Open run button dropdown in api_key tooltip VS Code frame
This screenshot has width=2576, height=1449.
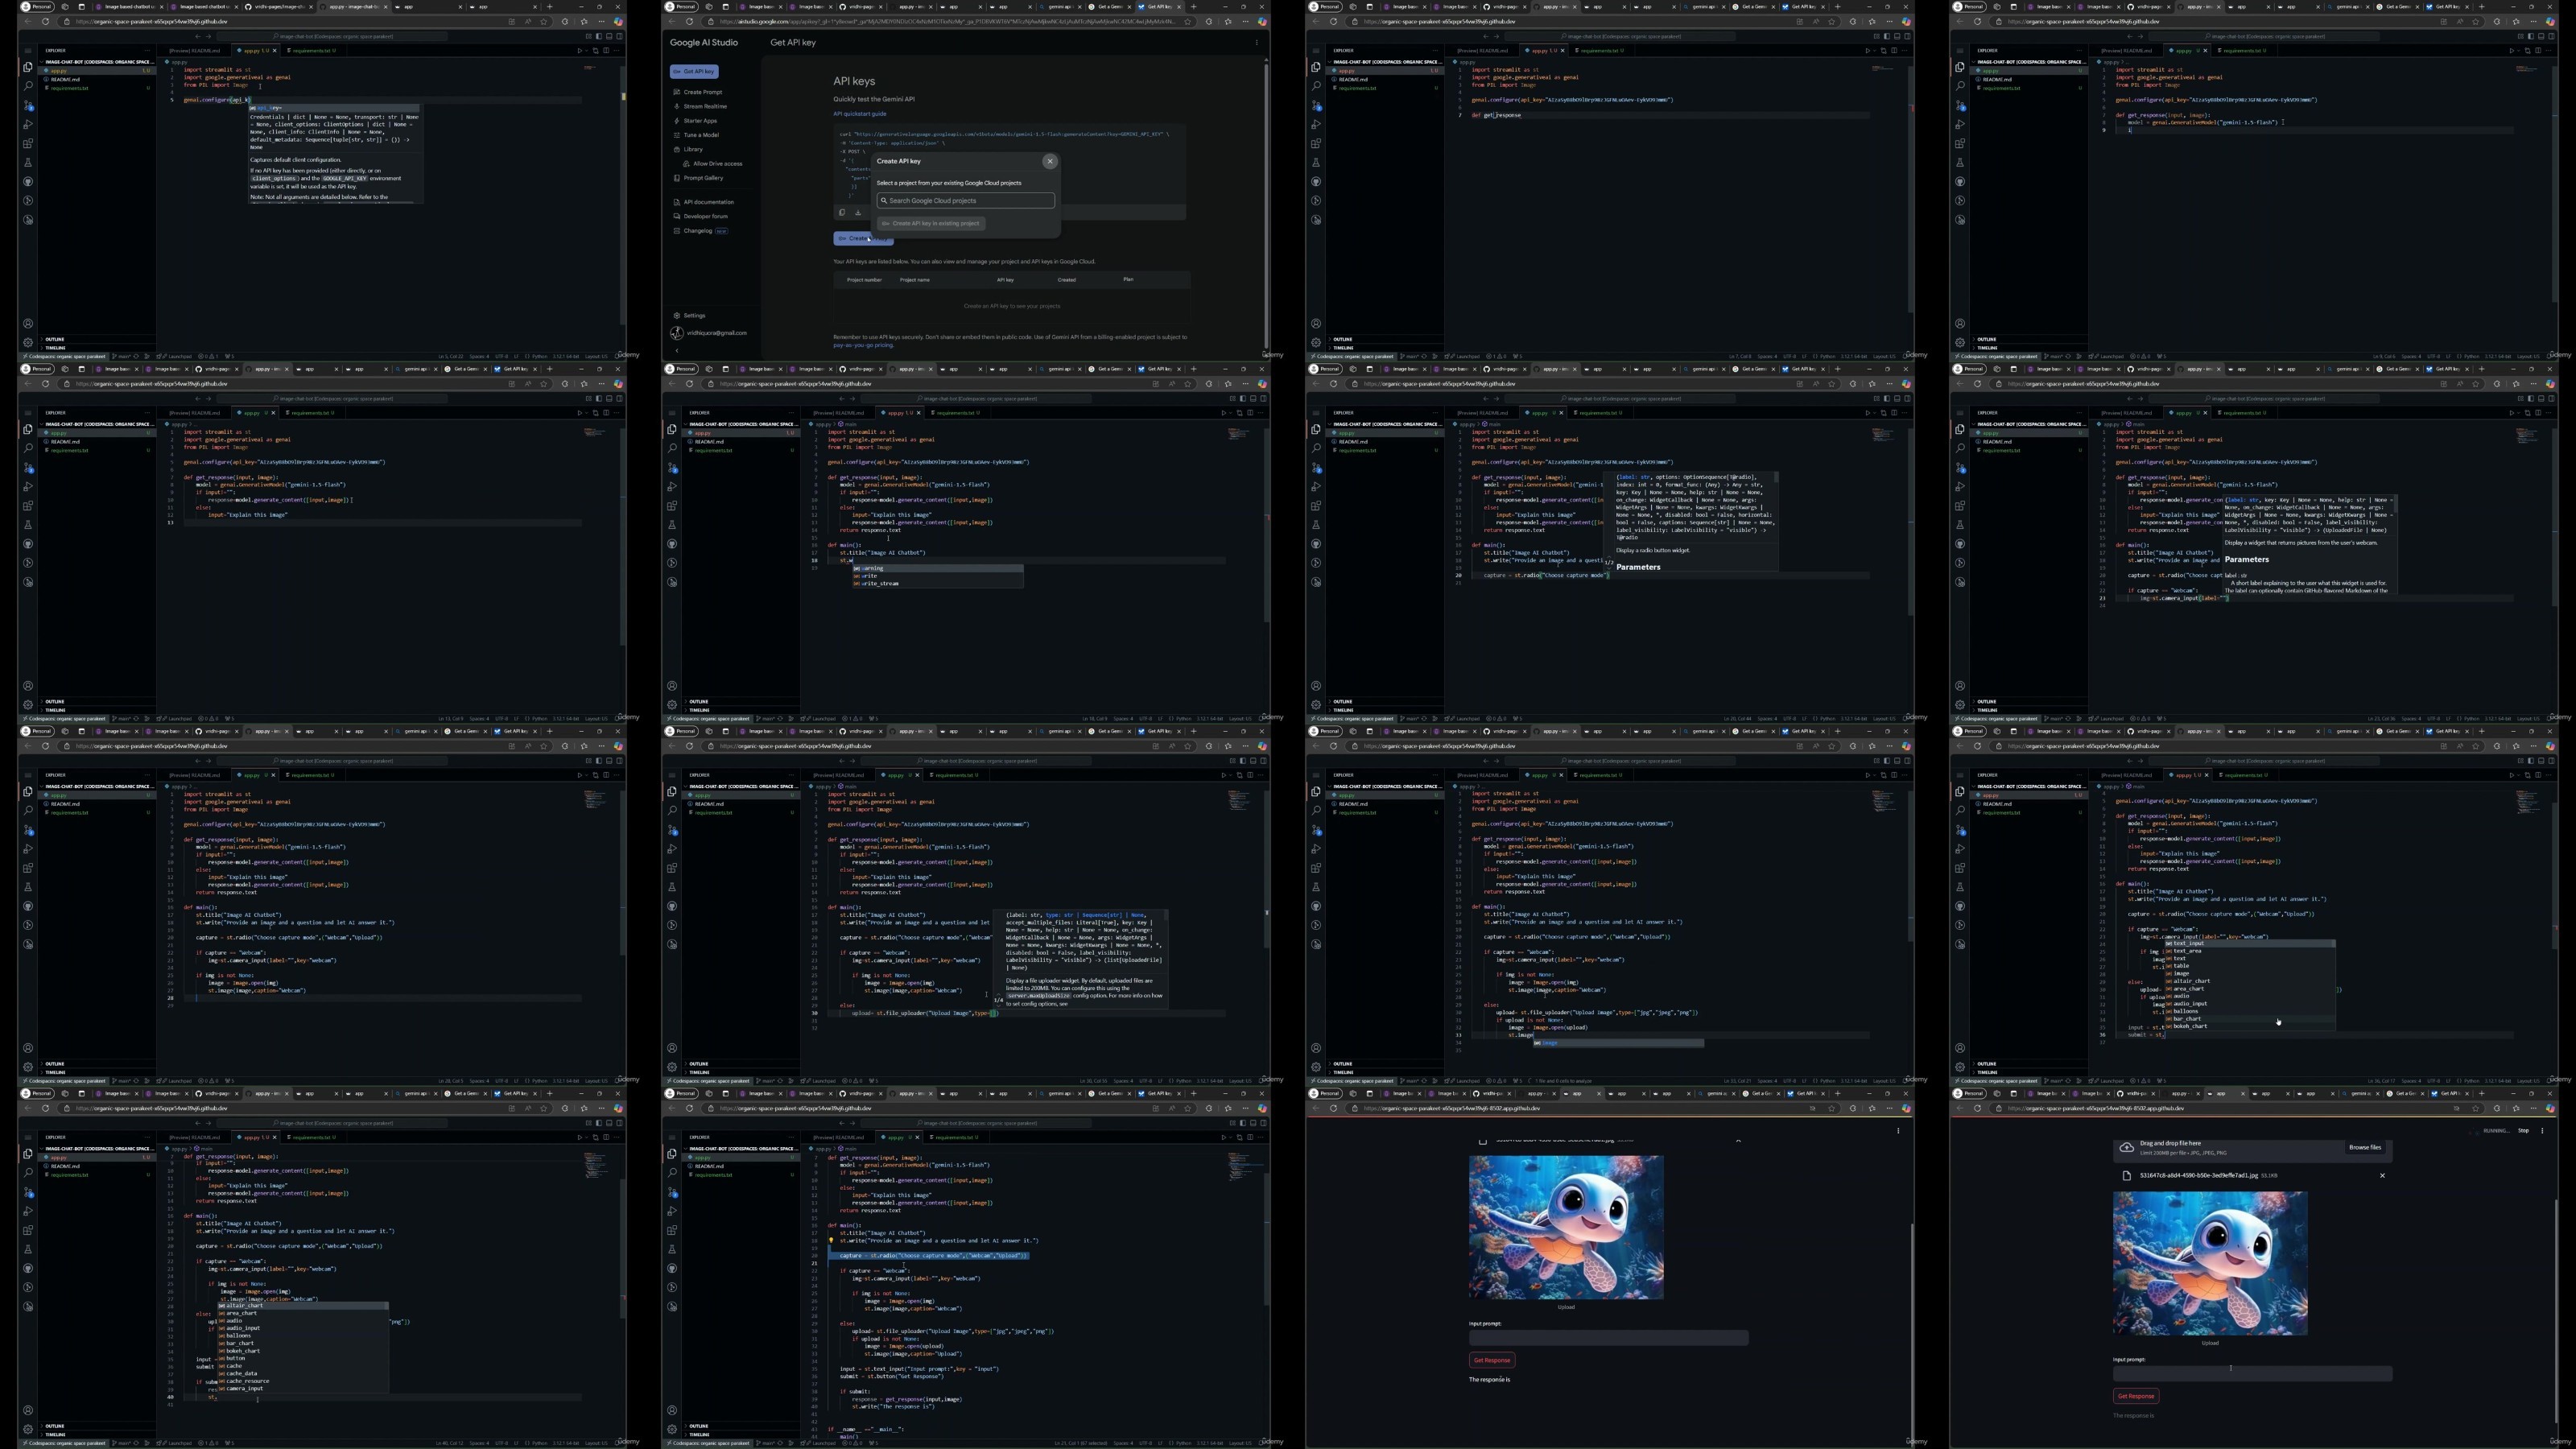(586, 50)
